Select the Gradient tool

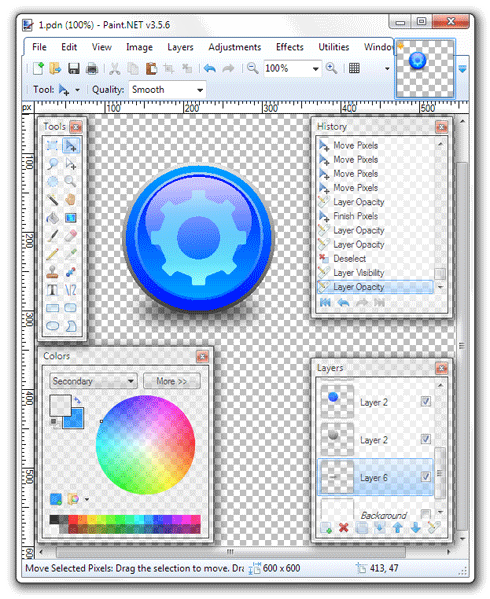tap(71, 218)
